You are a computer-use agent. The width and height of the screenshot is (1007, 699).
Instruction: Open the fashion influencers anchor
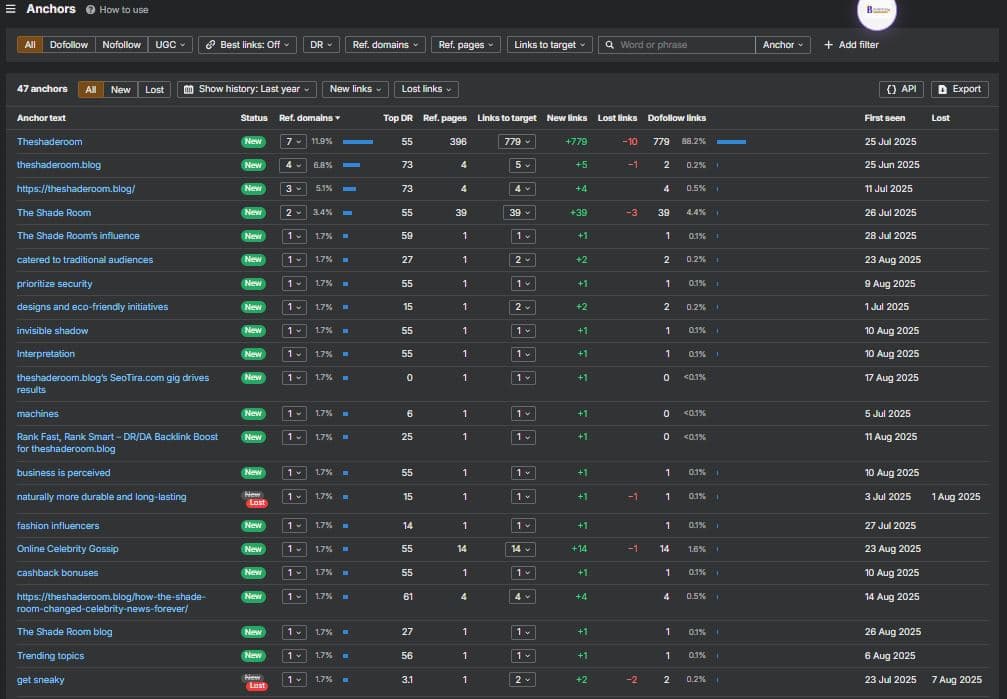(58, 526)
